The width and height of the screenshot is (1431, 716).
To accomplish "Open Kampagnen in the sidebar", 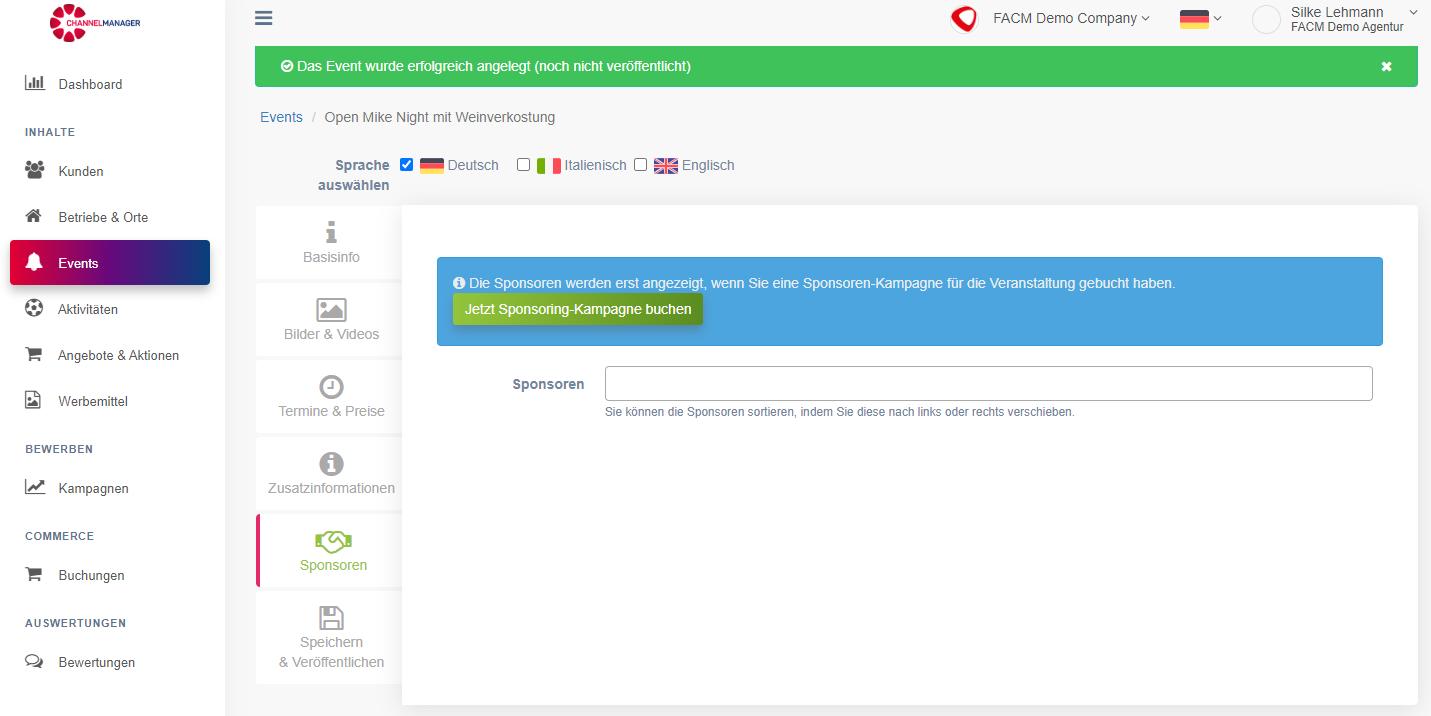I will [x=93, y=488].
